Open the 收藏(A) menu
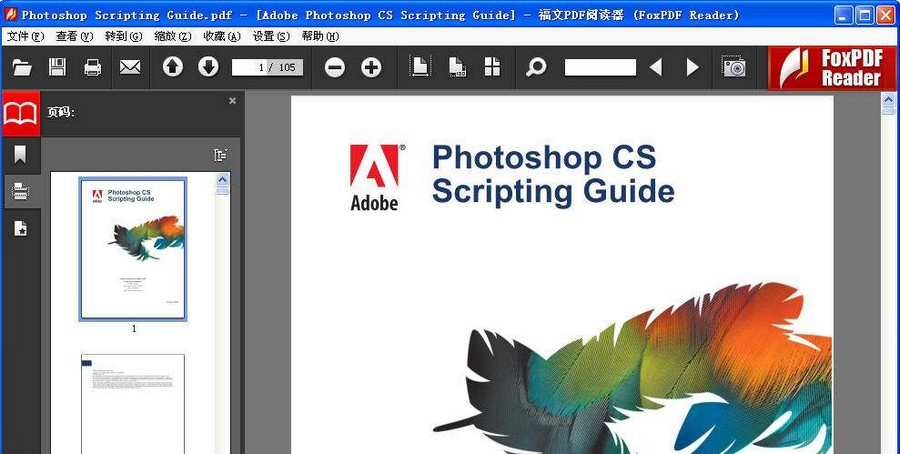The height and width of the screenshot is (454, 900). point(222,37)
